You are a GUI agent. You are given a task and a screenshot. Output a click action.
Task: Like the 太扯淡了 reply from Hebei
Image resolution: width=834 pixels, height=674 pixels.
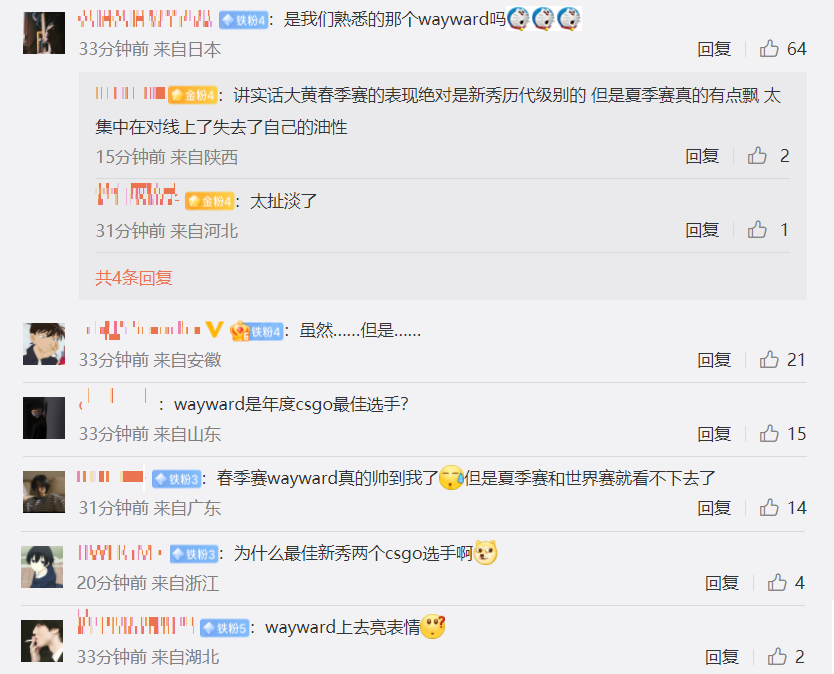point(757,230)
